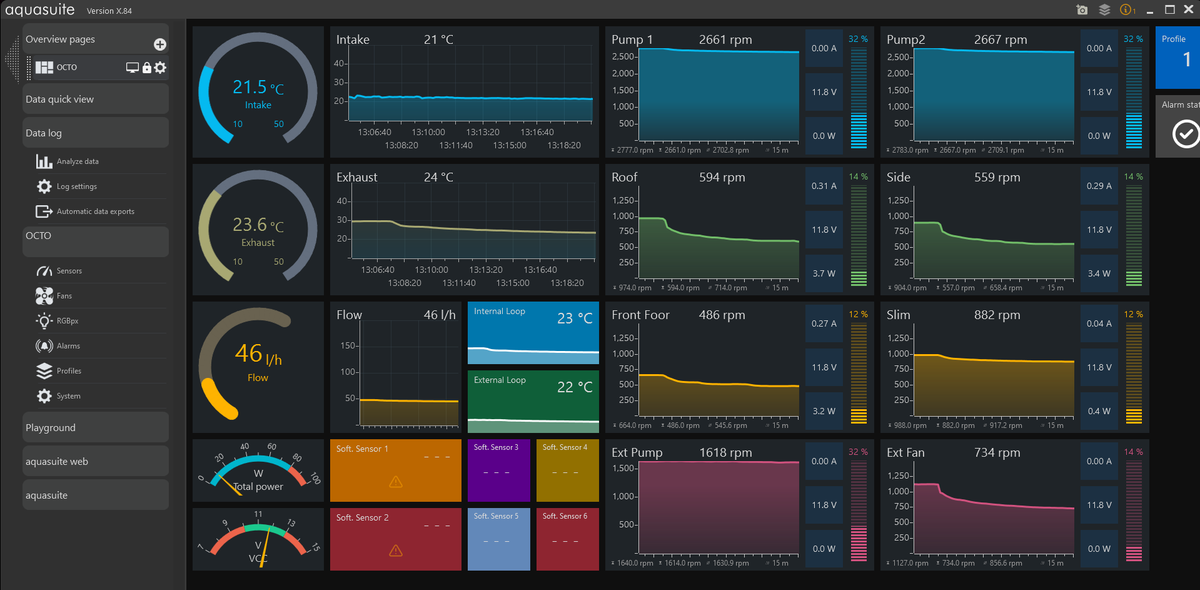Click Slim 882 rpm reading
The height and width of the screenshot is (590, 1200).
click(997, 314)
